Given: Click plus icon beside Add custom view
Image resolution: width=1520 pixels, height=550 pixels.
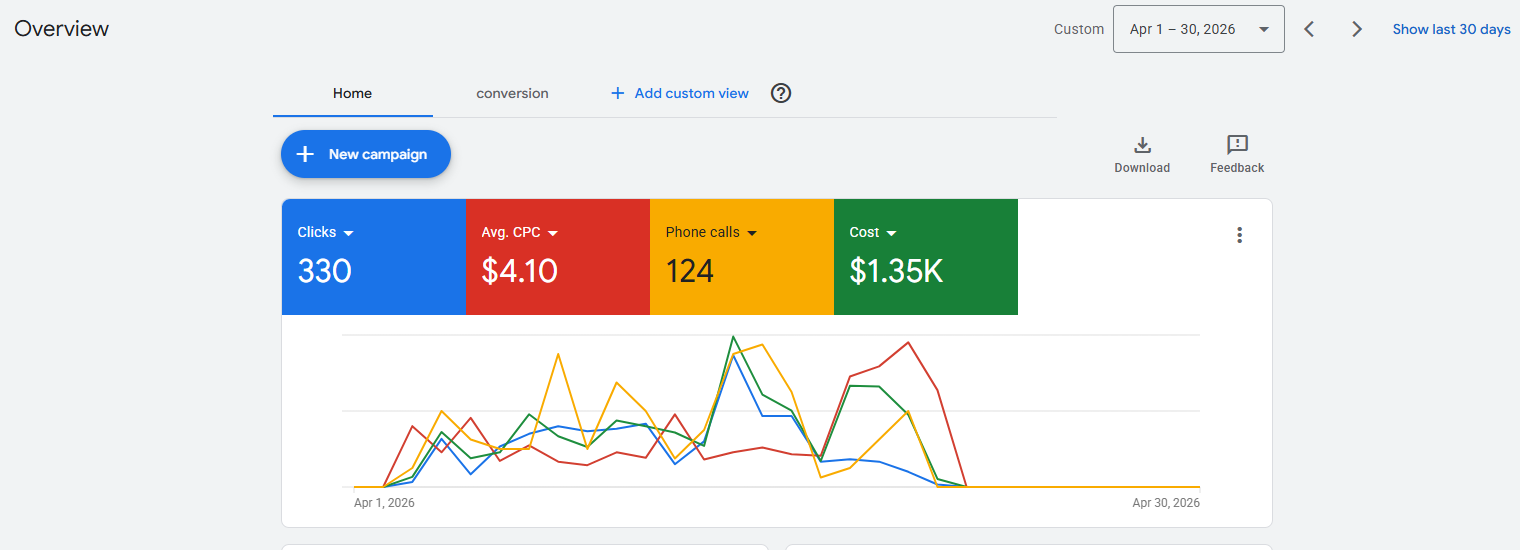Looking at the screenshot, I should (x=617, y=93).
